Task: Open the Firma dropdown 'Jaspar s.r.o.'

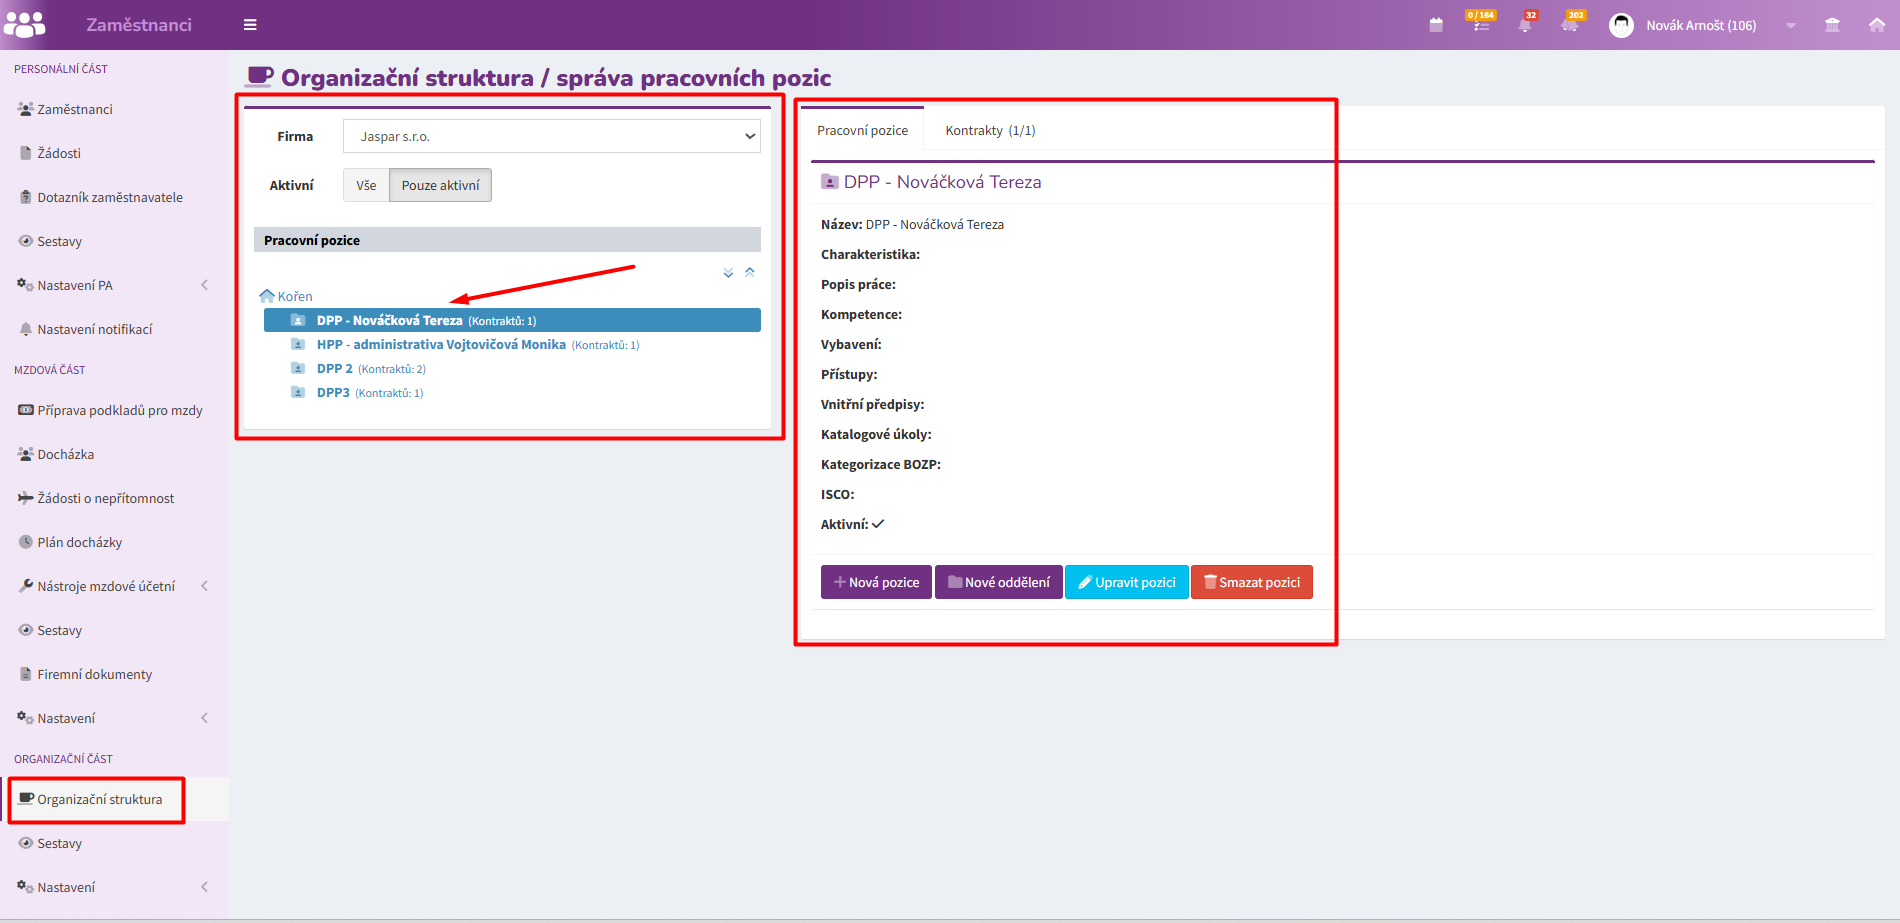Action: click(x=551, y=136)
